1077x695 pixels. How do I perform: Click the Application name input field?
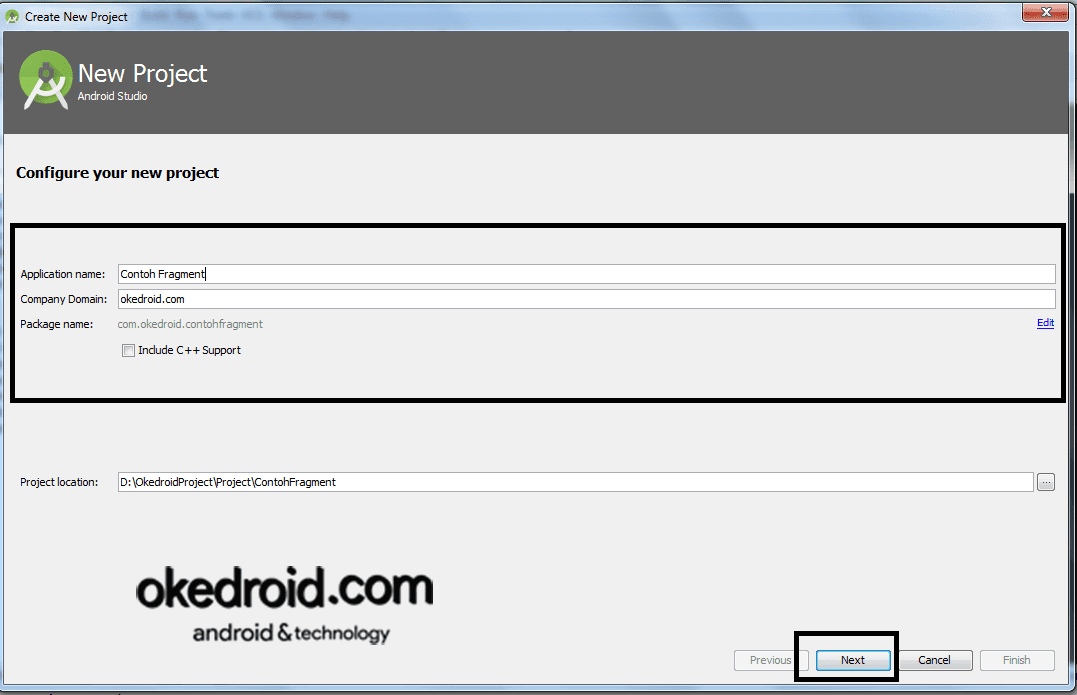click(x=586, y=274)
